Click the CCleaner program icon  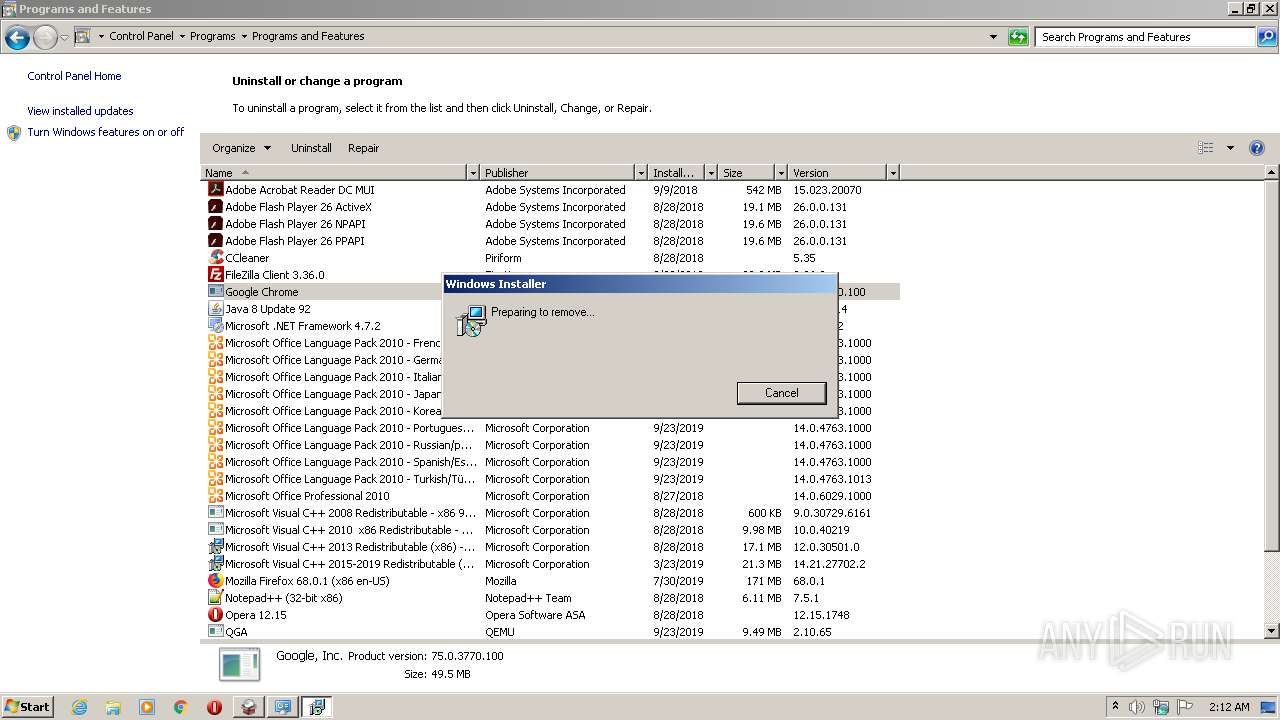click(215, 258)
